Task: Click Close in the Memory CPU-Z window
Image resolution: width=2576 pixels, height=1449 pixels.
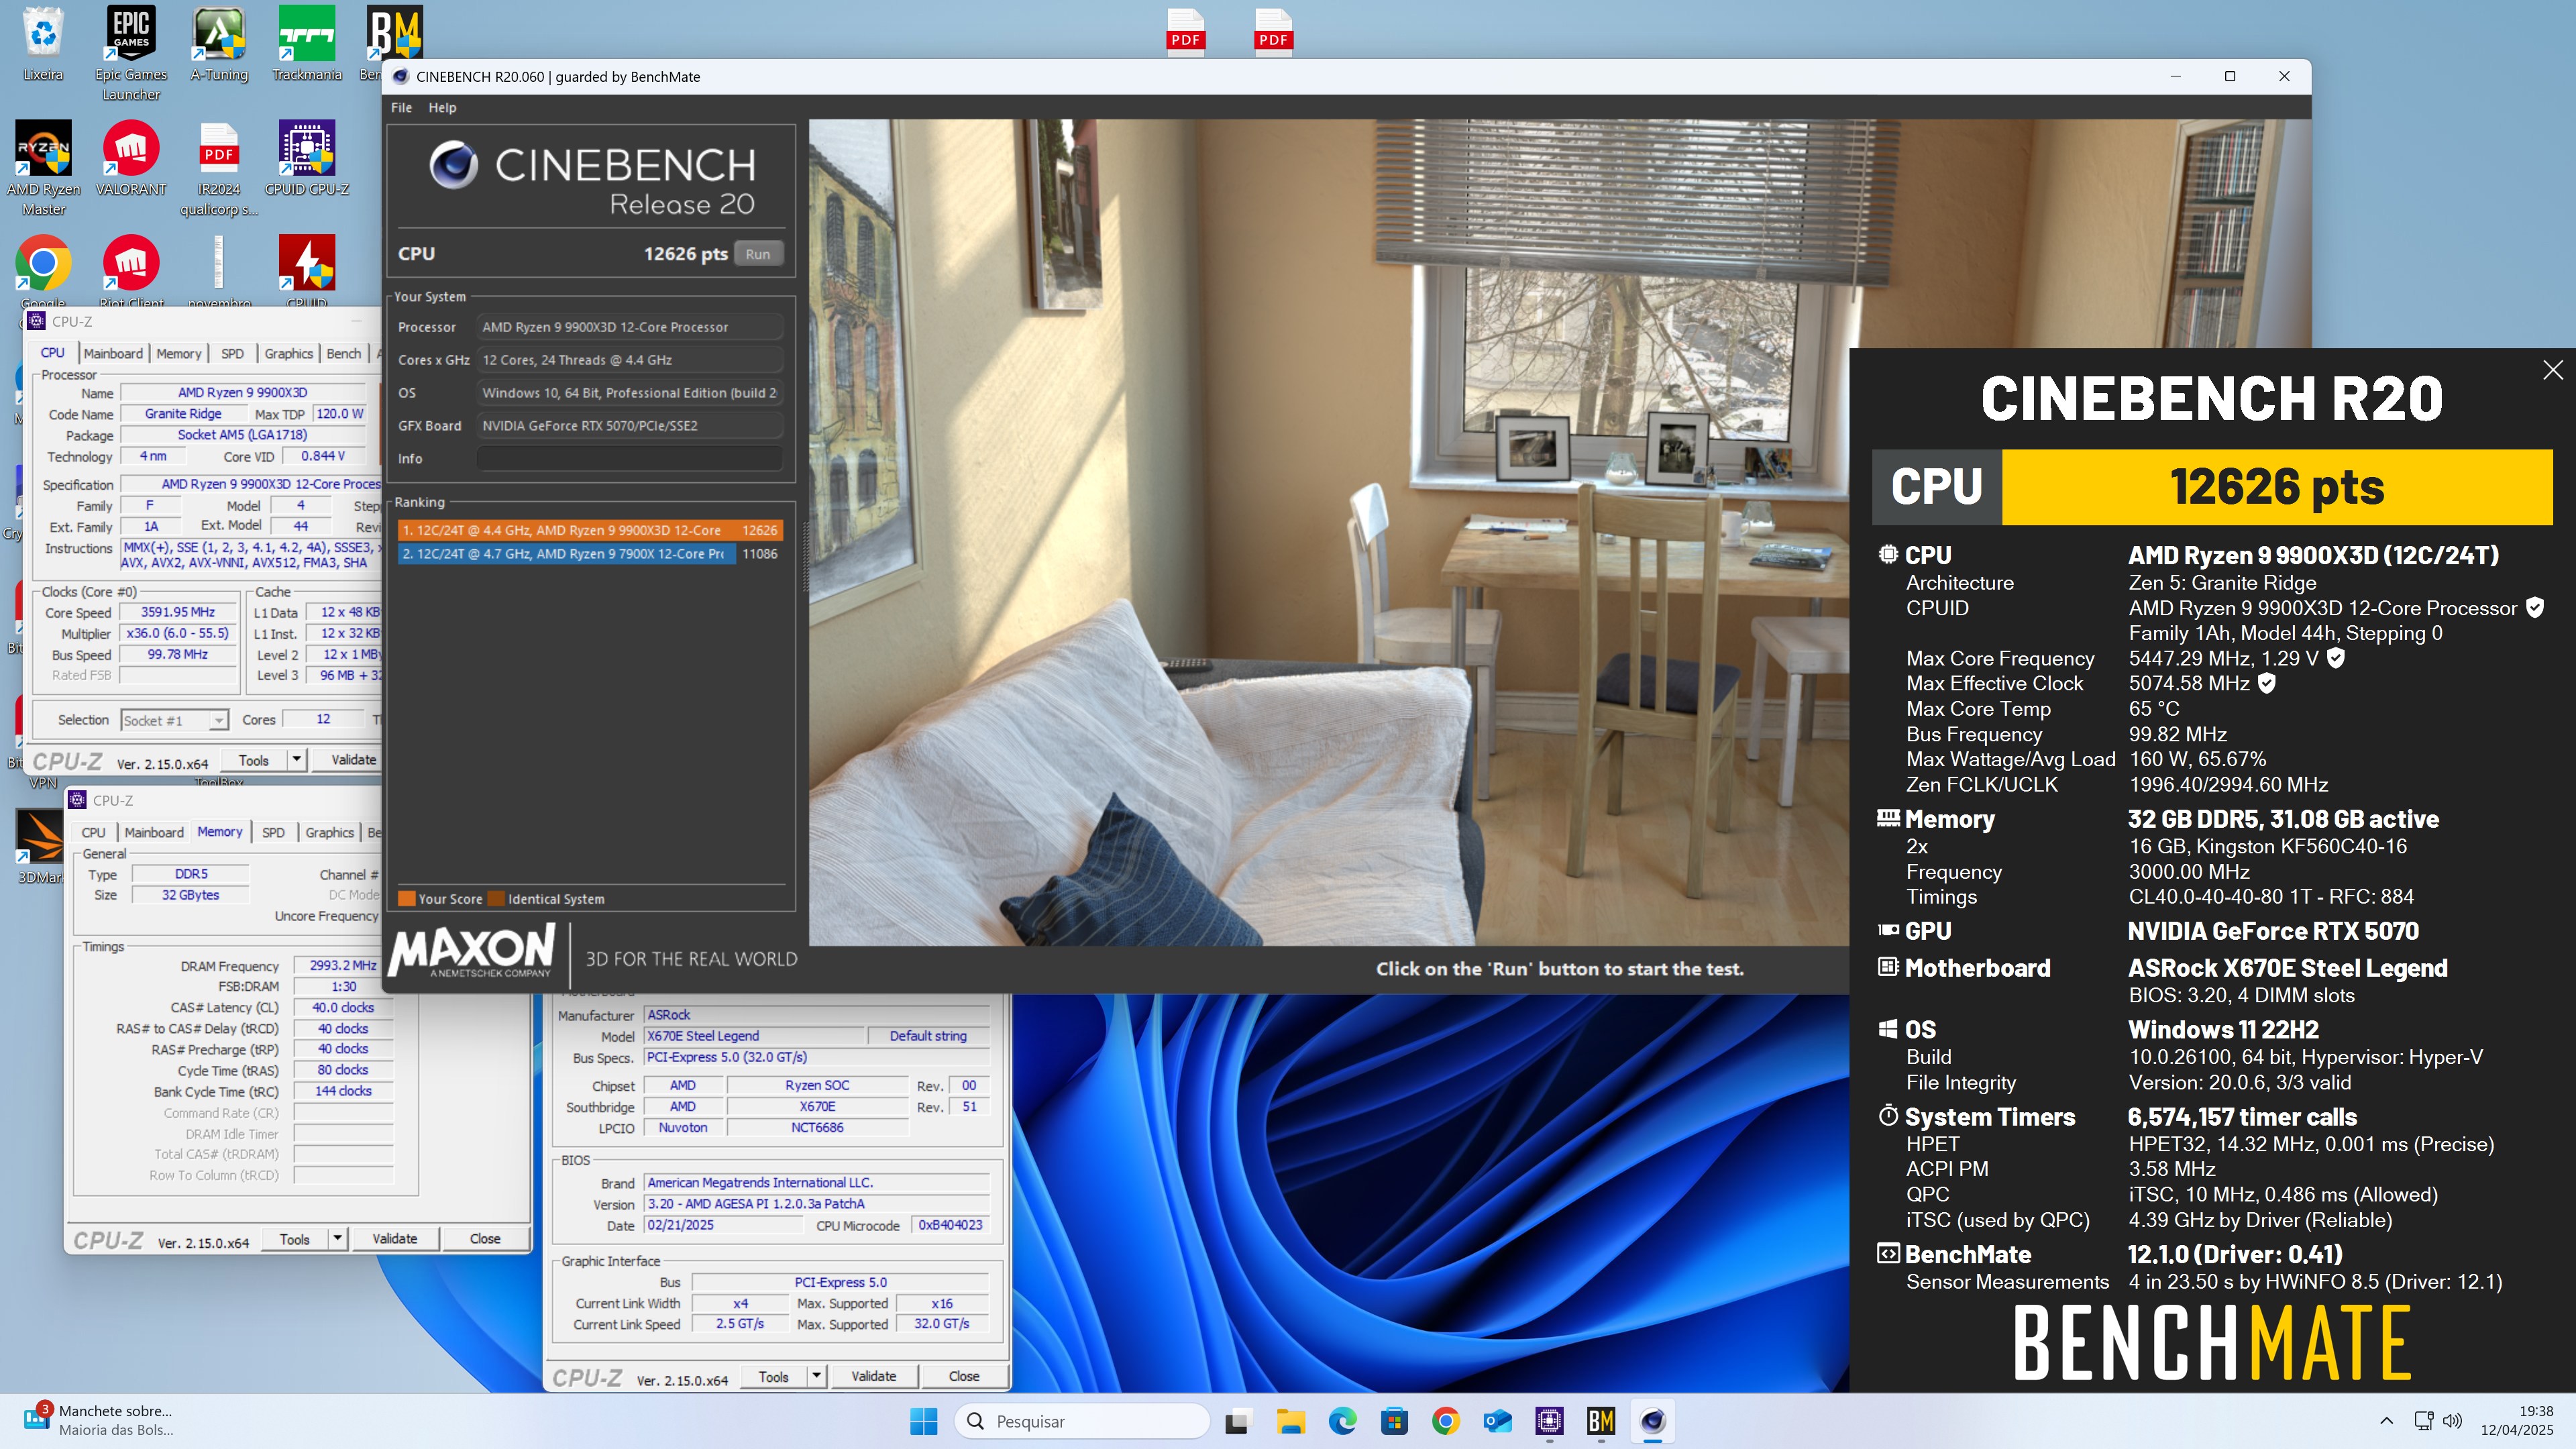Action: (485, 1238)
